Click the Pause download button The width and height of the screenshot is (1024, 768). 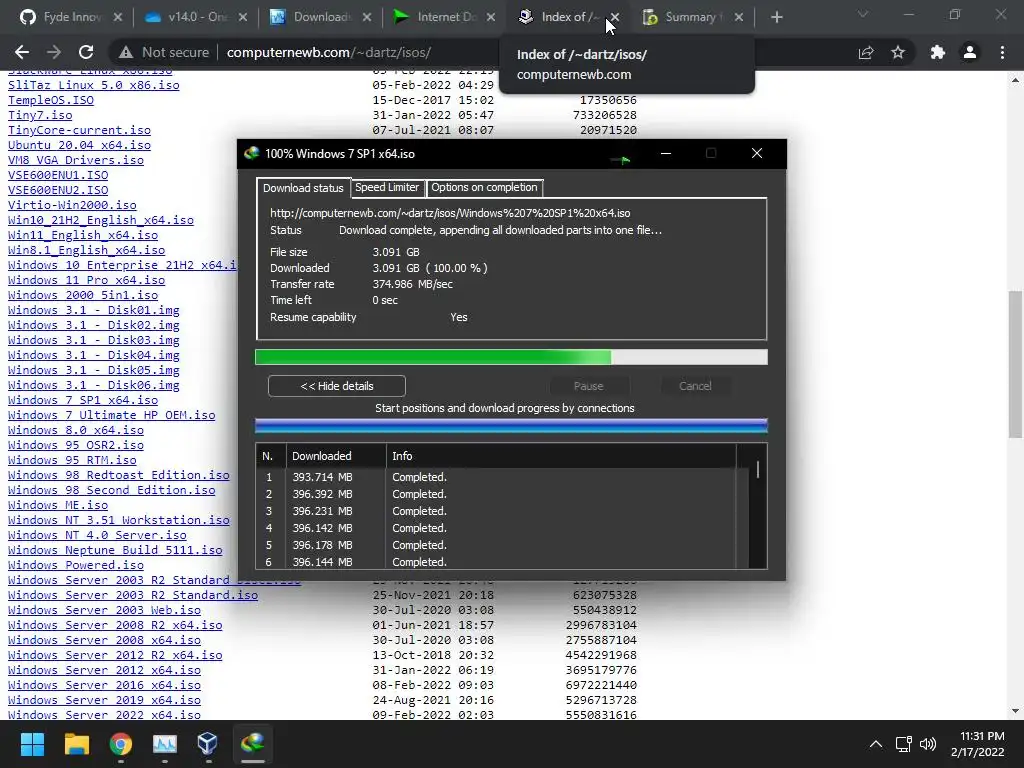click(588, 386)
